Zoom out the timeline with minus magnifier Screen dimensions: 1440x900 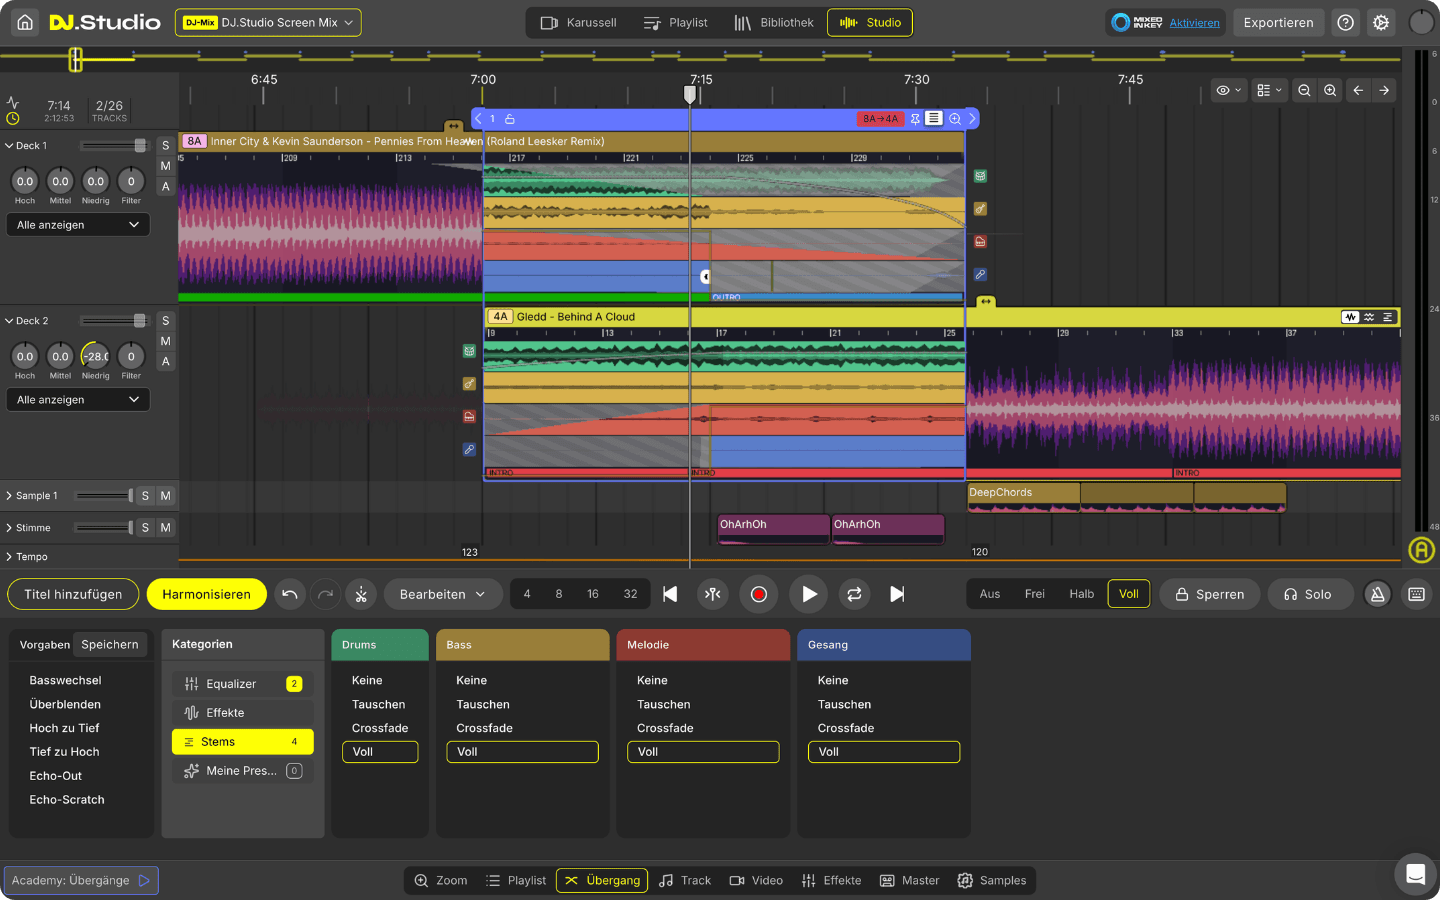coord(1304,90)
